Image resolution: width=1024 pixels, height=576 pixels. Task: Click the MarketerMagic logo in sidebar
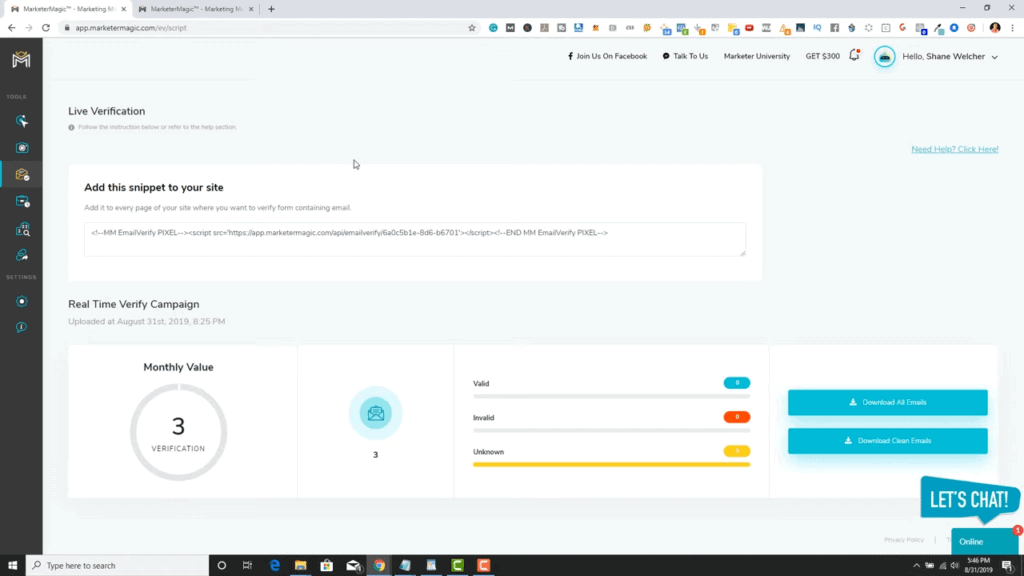[21, 59]
